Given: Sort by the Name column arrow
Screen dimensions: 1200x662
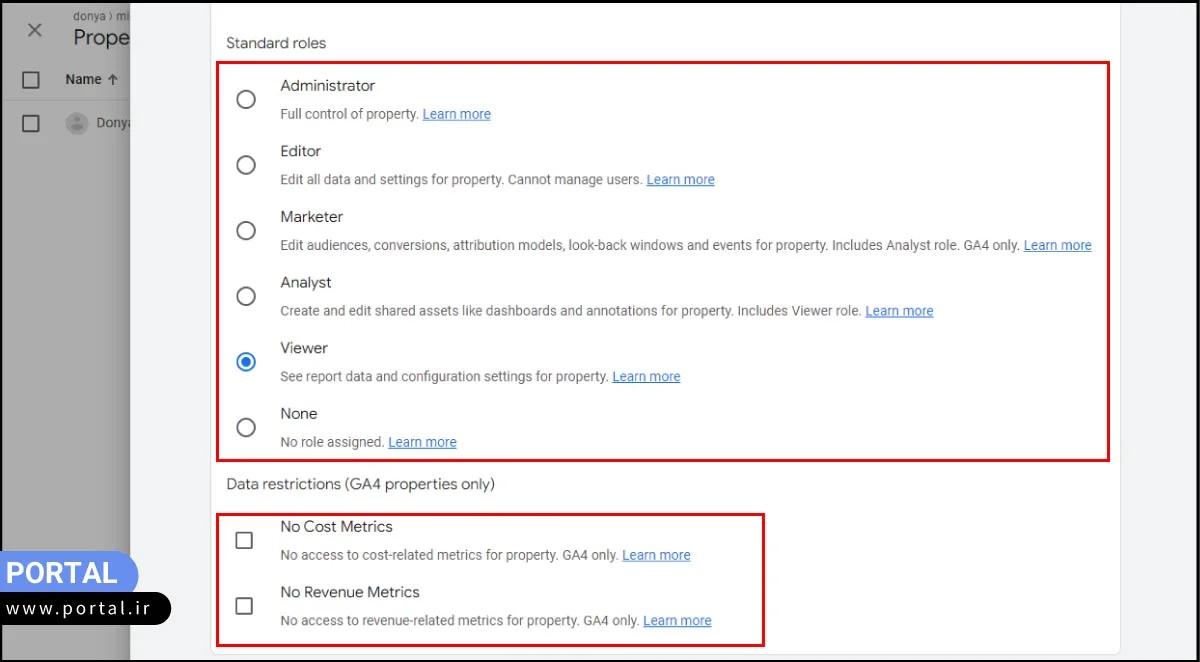Looking at the screenshot, I should (113, 80).
